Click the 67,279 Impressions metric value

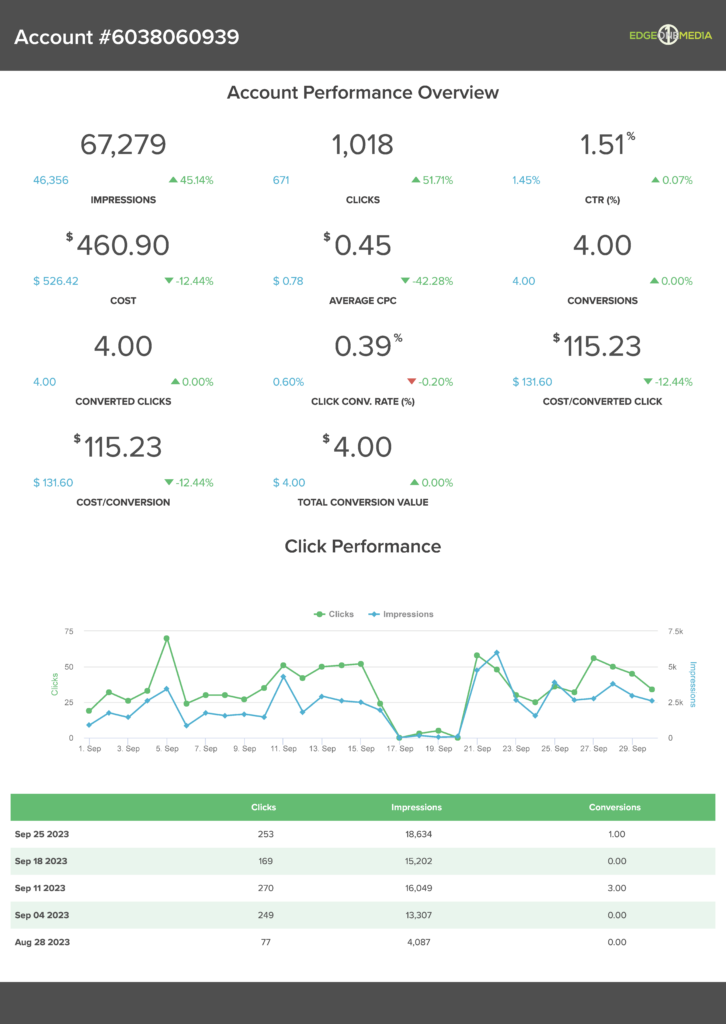[x=123, y=145]
